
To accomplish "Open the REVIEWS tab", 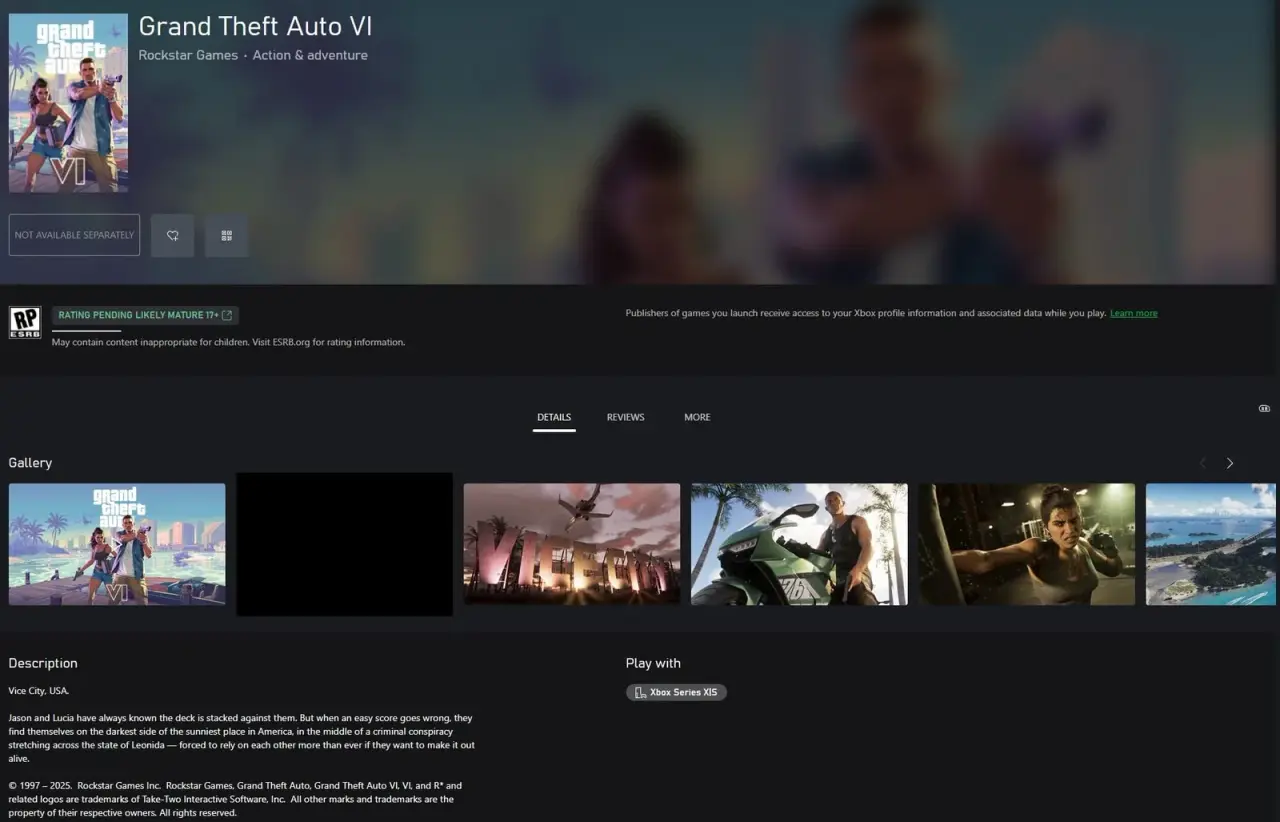I will pos(625,417).
